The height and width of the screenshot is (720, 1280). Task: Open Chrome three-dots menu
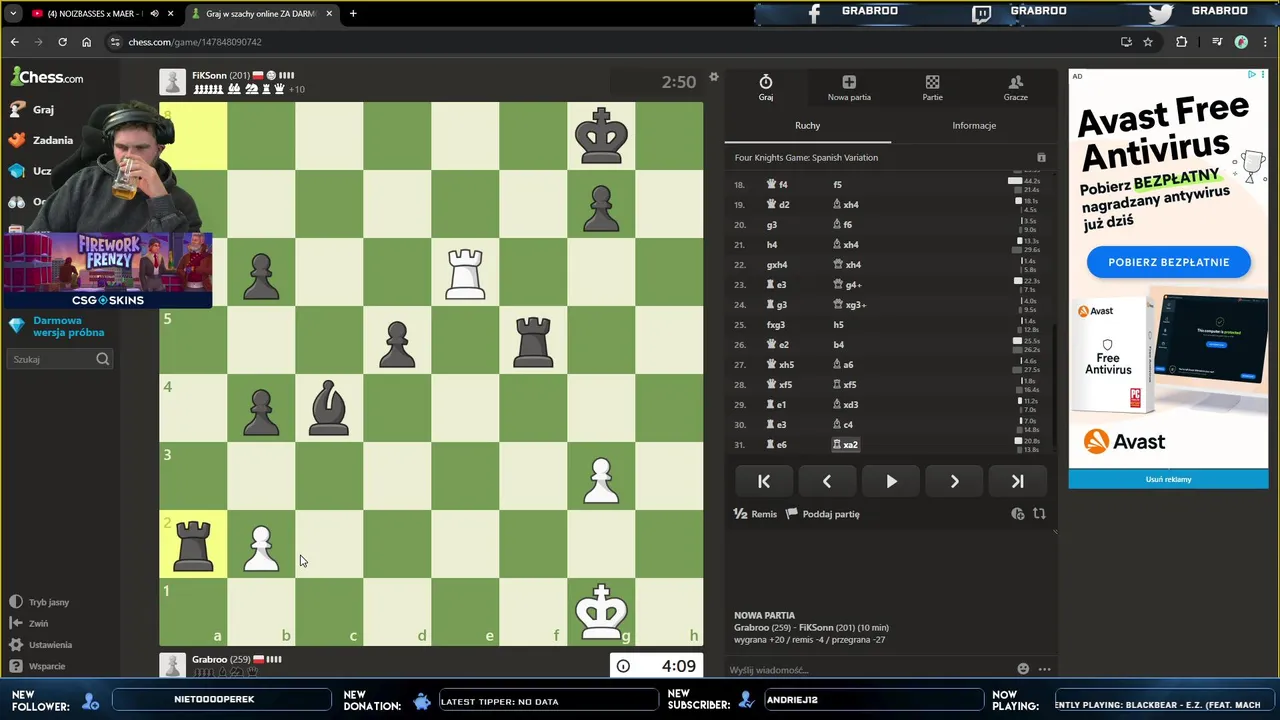1264,42
